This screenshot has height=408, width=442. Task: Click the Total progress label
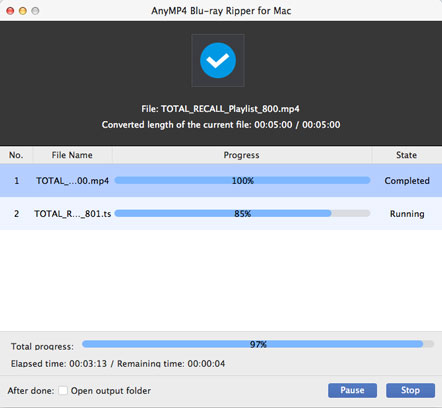(x=42, y=346)
